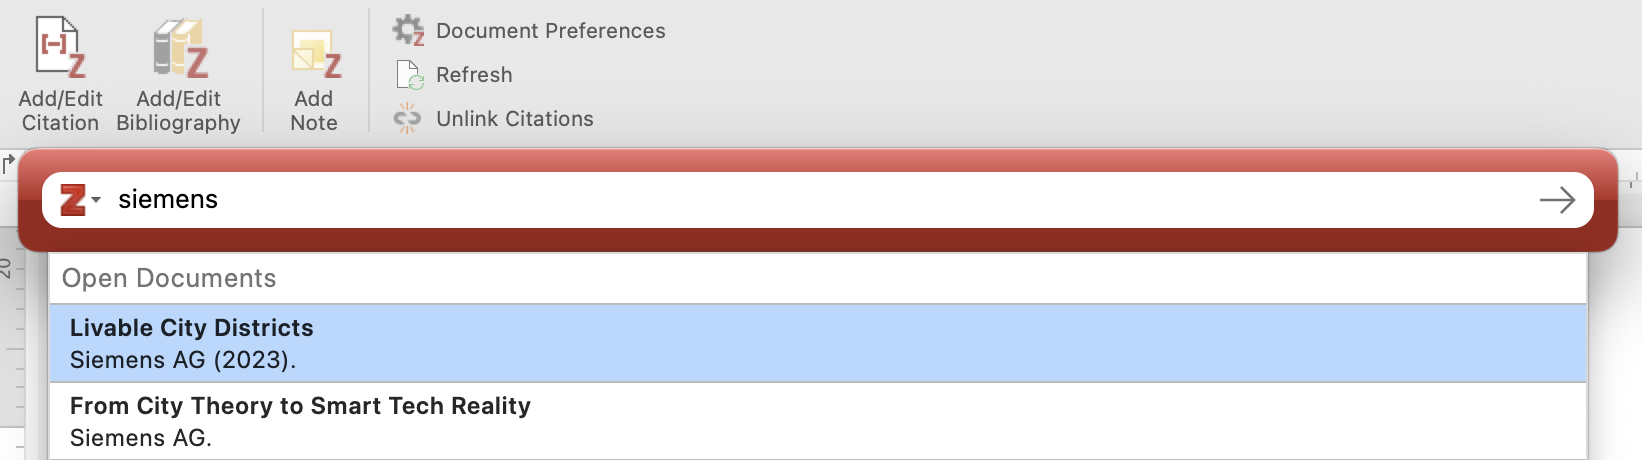Click the "Siemens AG (2023)." author line
The width and height of the screenshot is (1642, 460).
[183, 360]
